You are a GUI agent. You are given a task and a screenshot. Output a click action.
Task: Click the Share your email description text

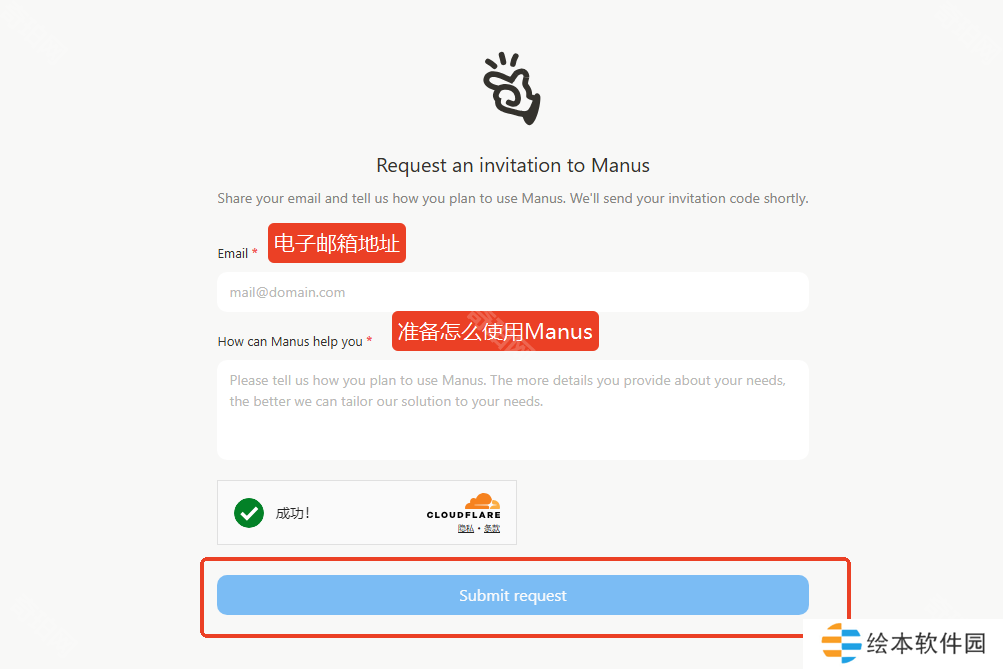(513, 199)
